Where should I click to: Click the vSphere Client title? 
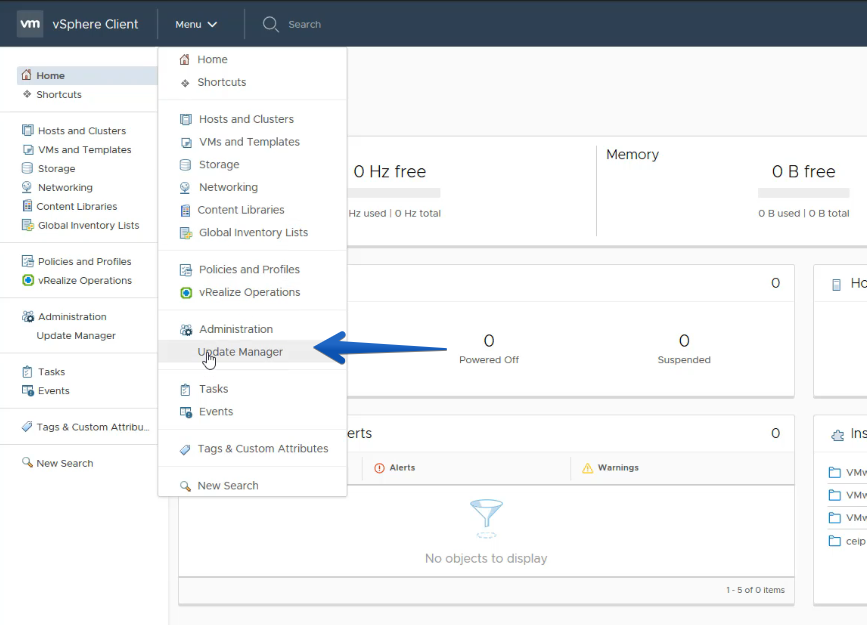pyautogui.click(x=95, y=24)
